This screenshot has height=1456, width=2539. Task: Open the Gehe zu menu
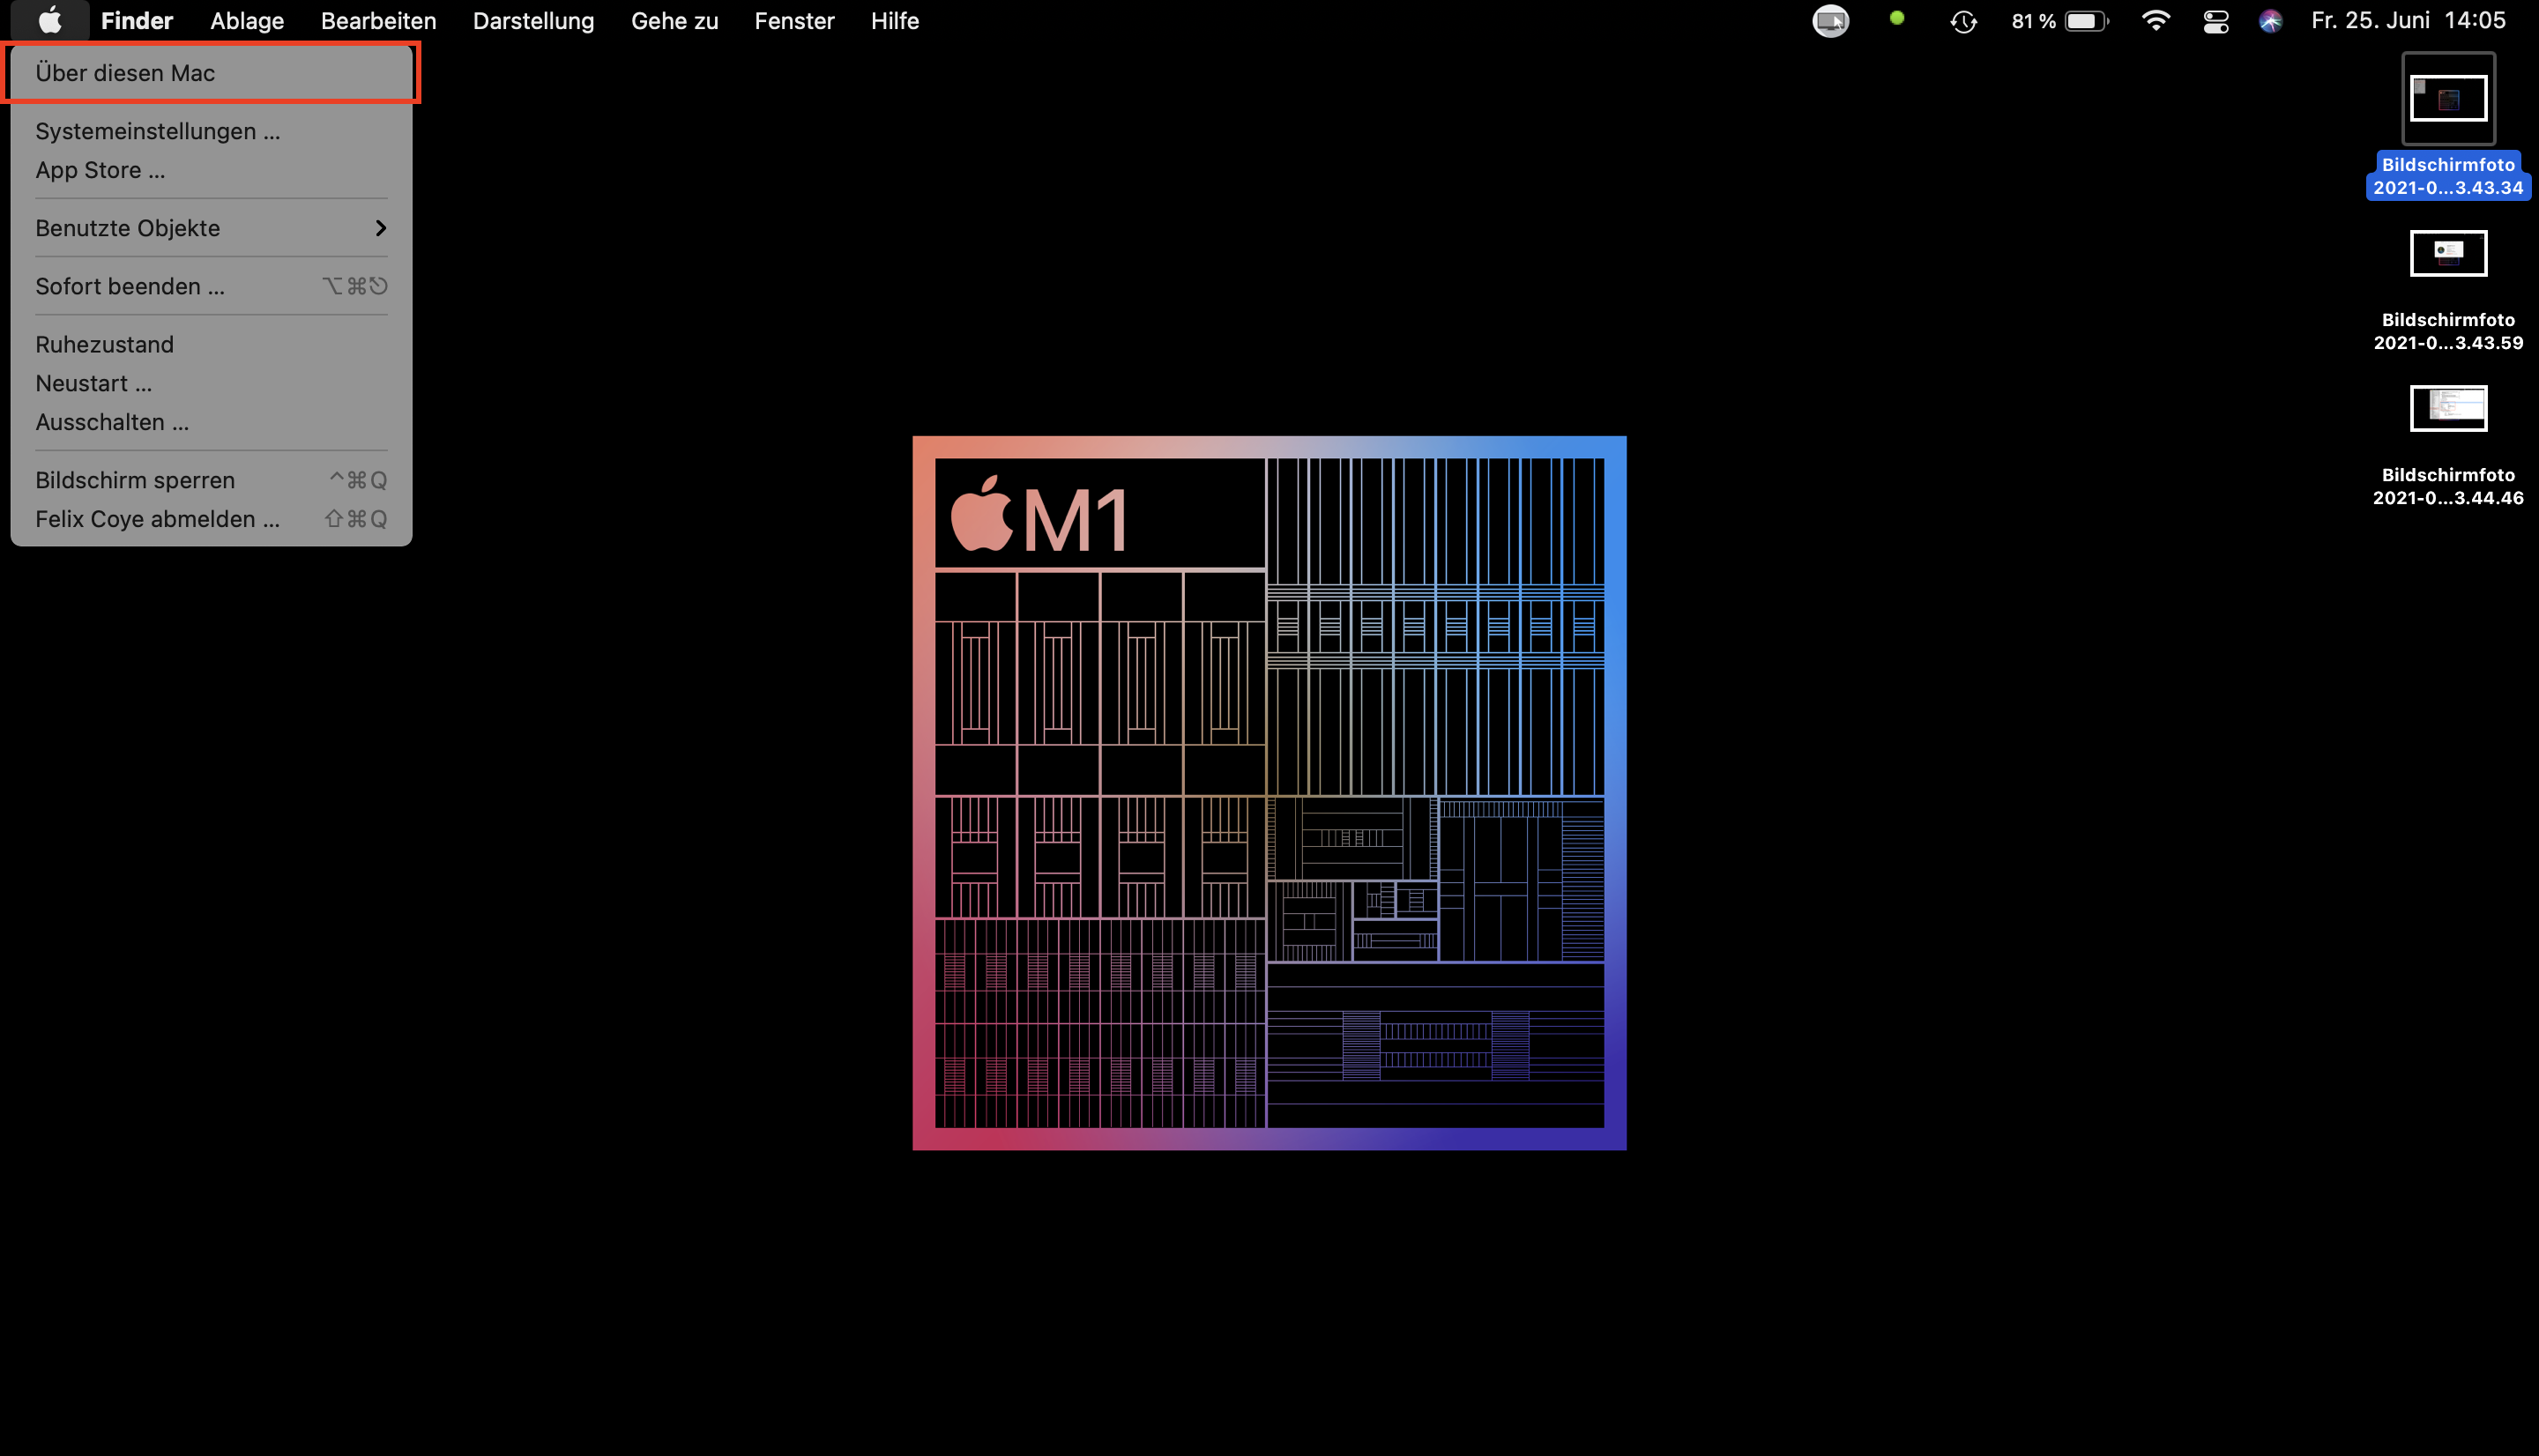(x=674, y=21)
